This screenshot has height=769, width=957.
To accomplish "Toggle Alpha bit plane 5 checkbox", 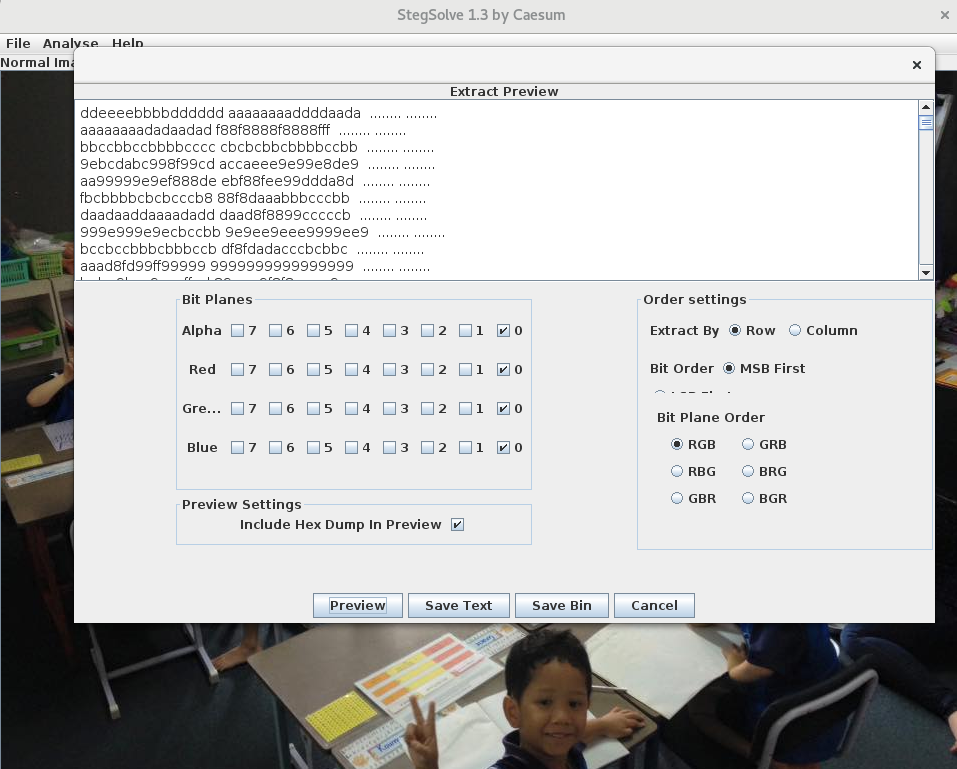I will [313, 331].
